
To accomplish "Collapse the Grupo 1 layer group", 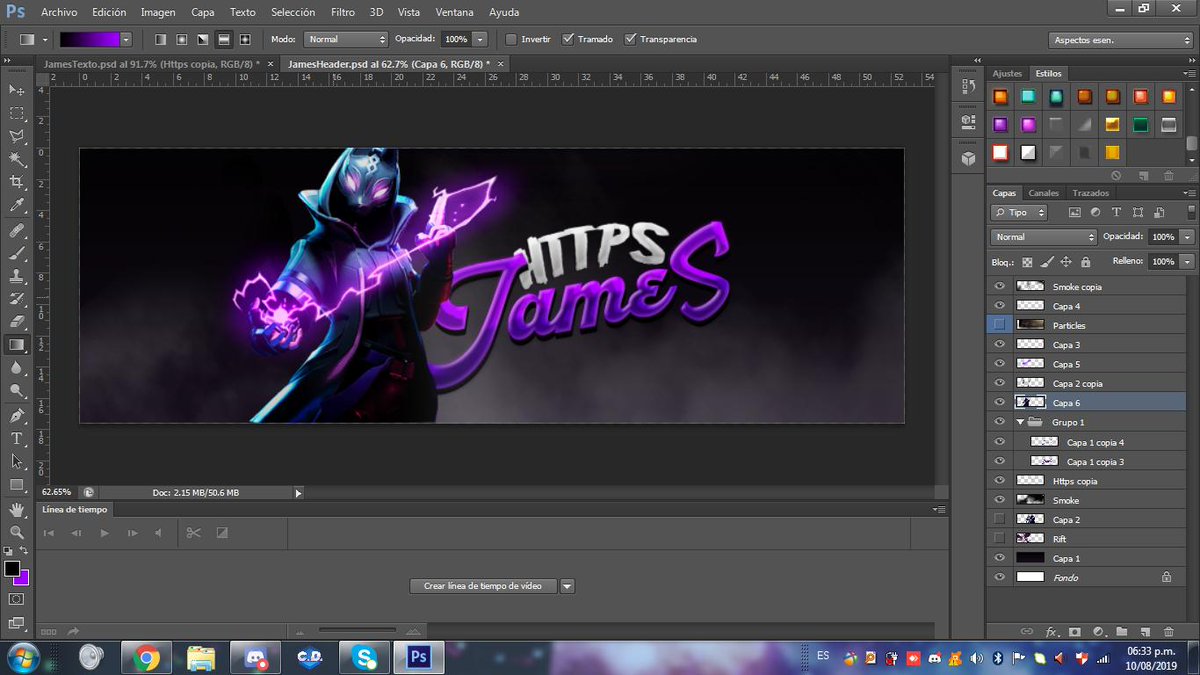I will tap(1019, 422).
